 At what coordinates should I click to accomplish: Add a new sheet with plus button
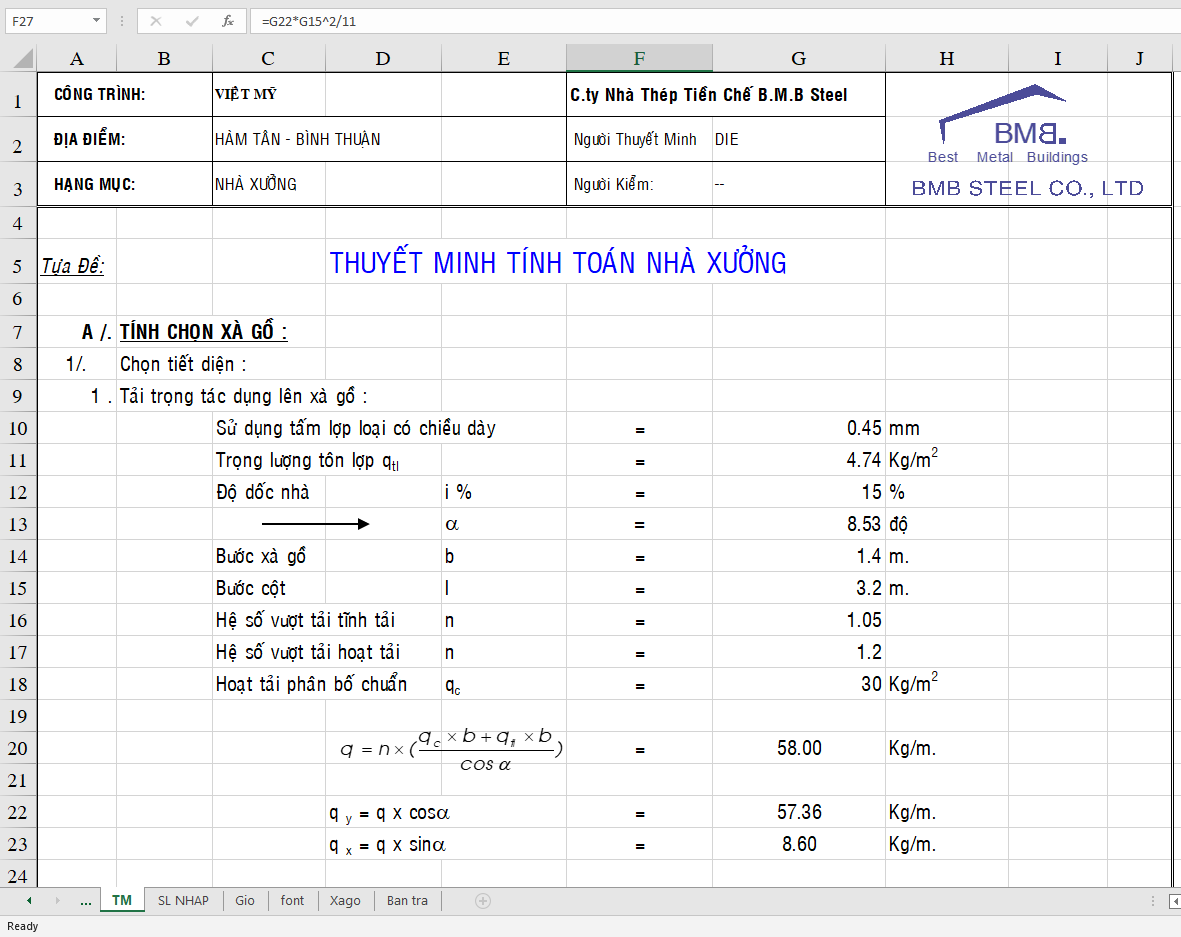click(483, 901)
